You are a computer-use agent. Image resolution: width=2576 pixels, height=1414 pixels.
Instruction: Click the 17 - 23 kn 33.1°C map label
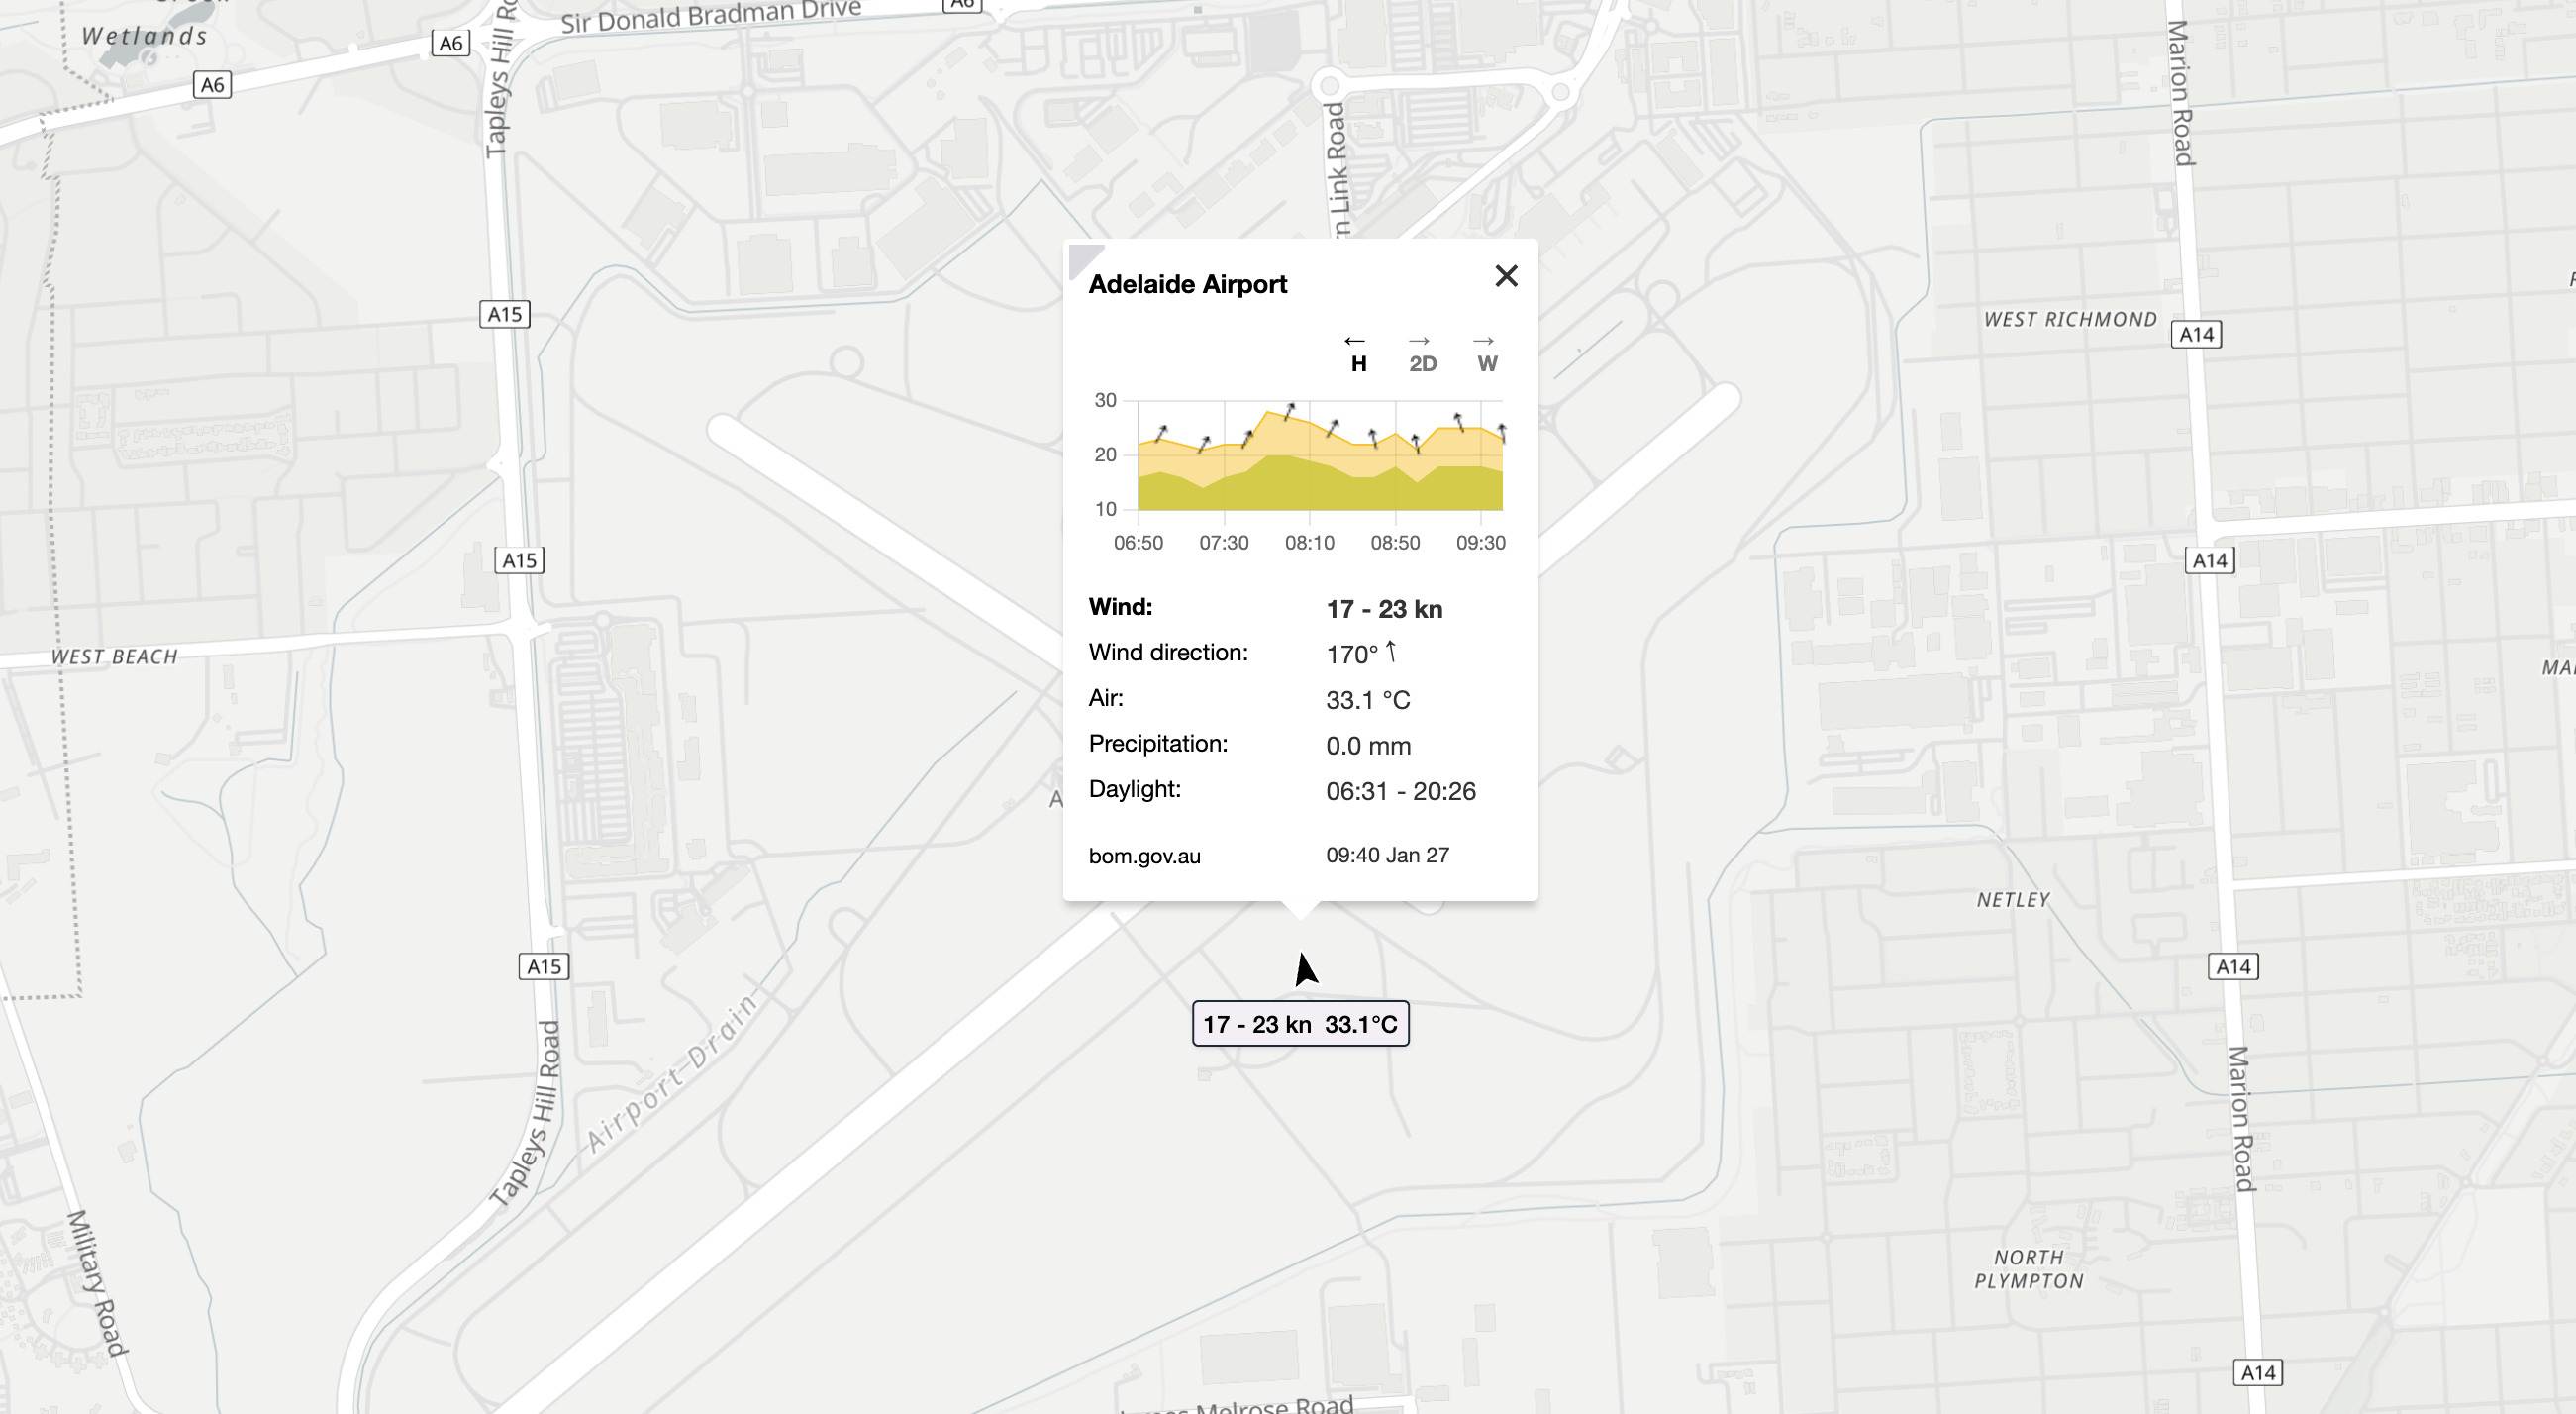pyautogui.click(x=1300, y=1024)
